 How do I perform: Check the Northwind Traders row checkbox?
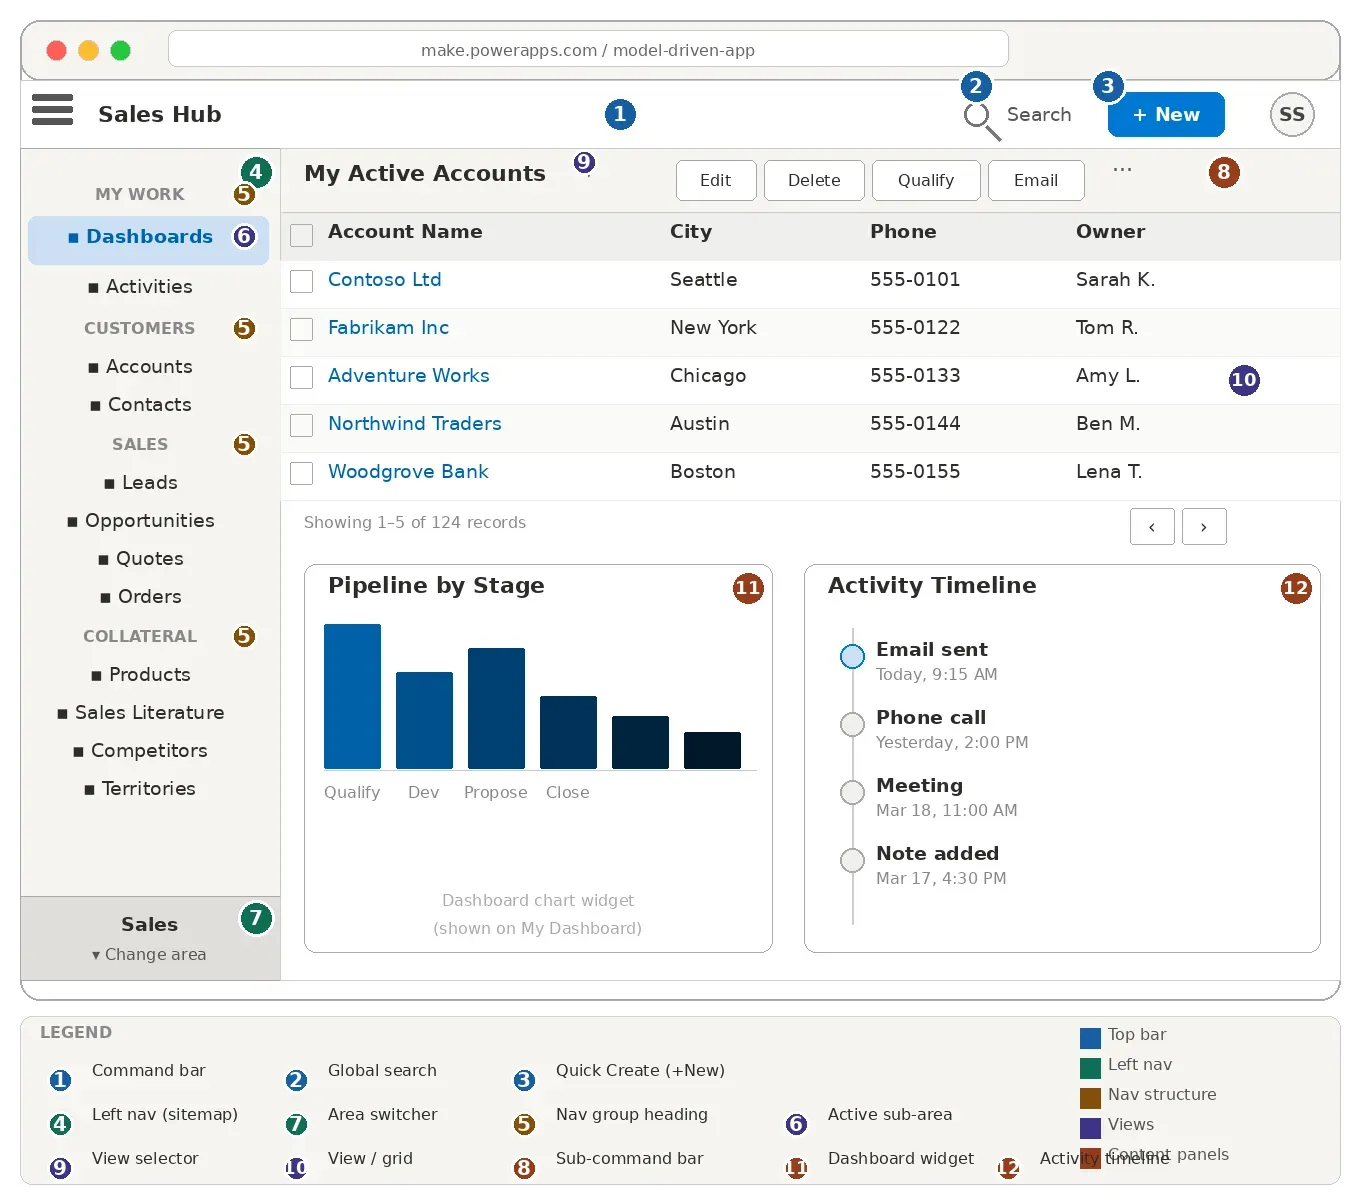[301, 425]
